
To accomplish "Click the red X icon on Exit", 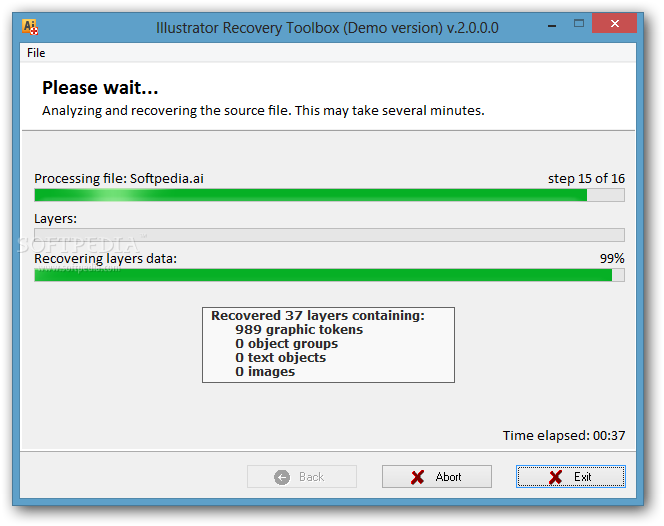I will (555, 477).
